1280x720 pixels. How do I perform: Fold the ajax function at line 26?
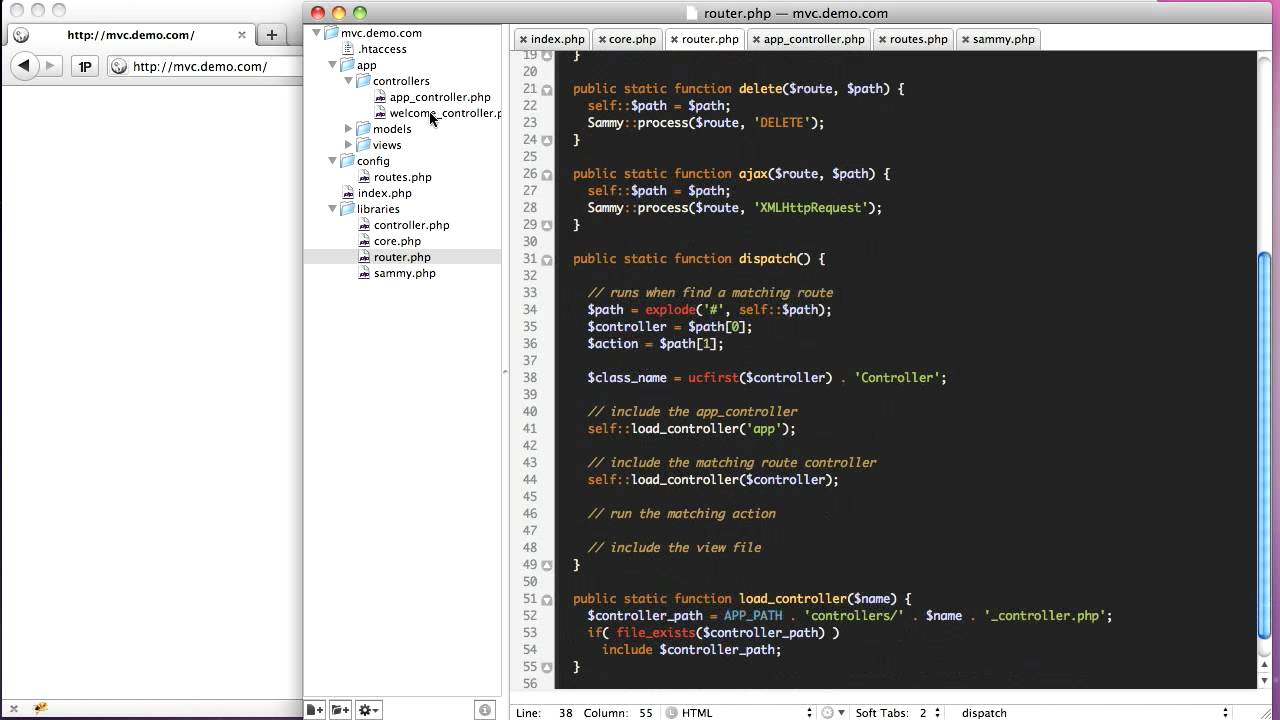[547, 175]
